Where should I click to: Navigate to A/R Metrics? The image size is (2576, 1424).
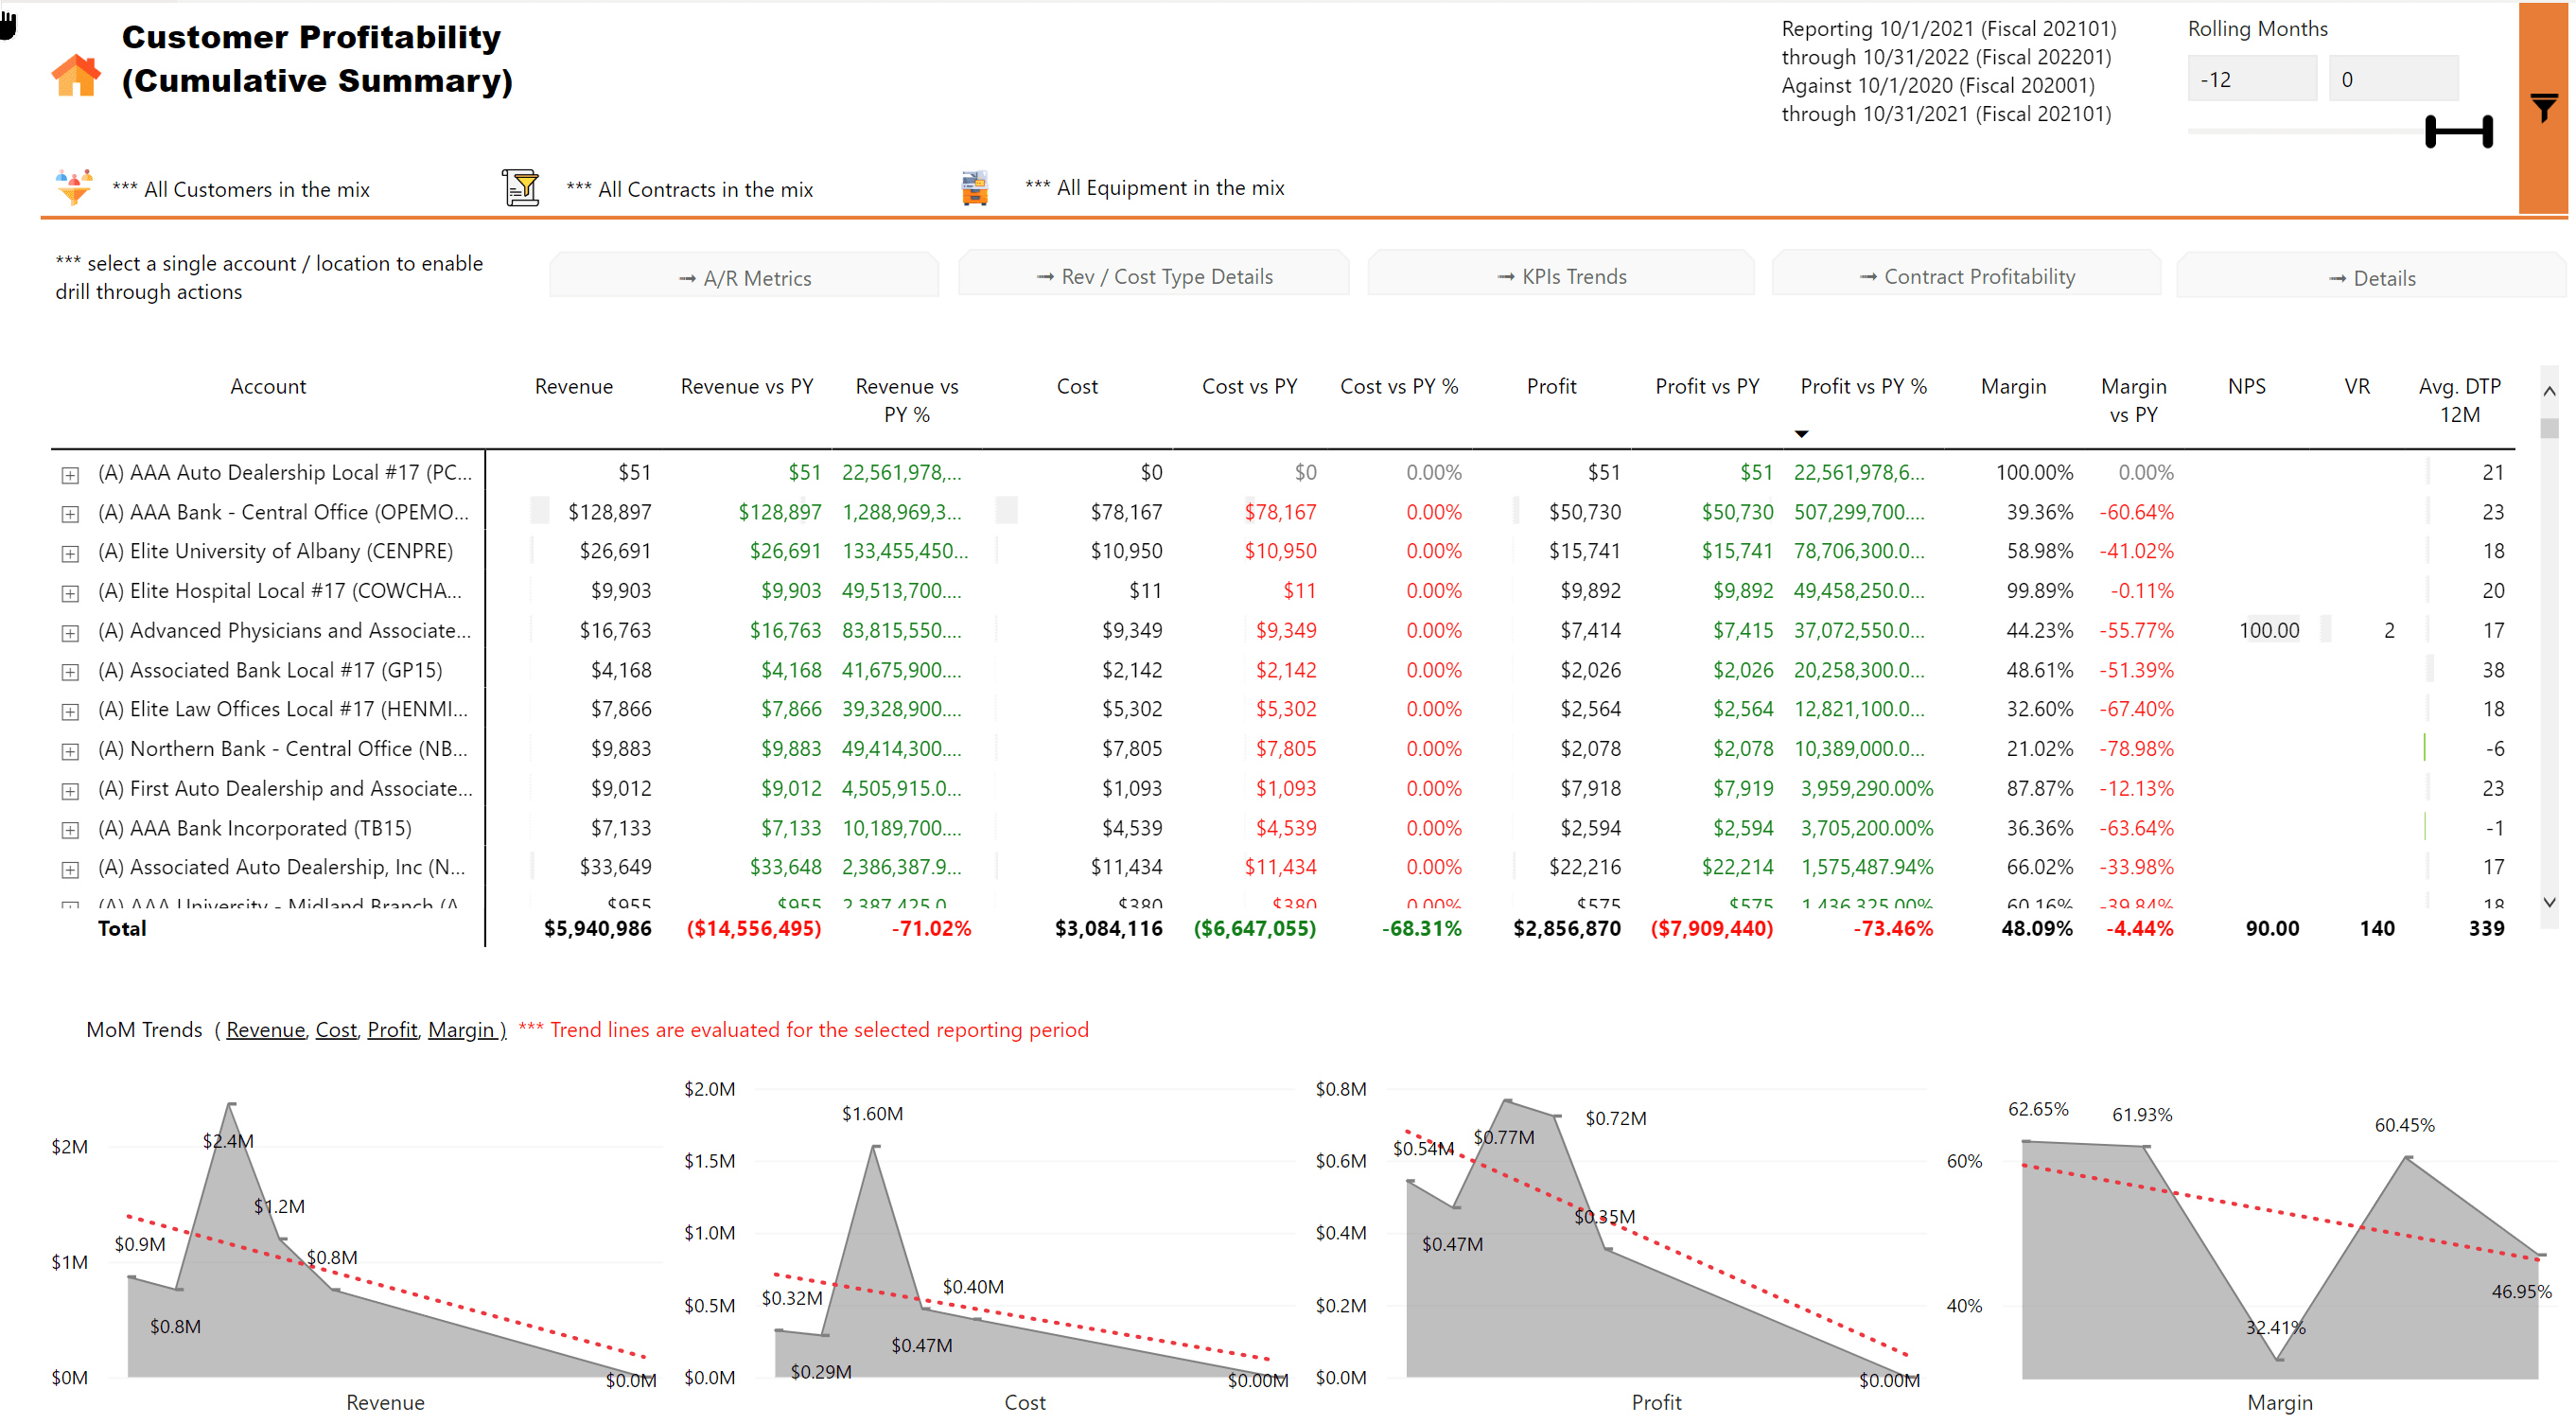pyautogui.click(x=744, y=277)
